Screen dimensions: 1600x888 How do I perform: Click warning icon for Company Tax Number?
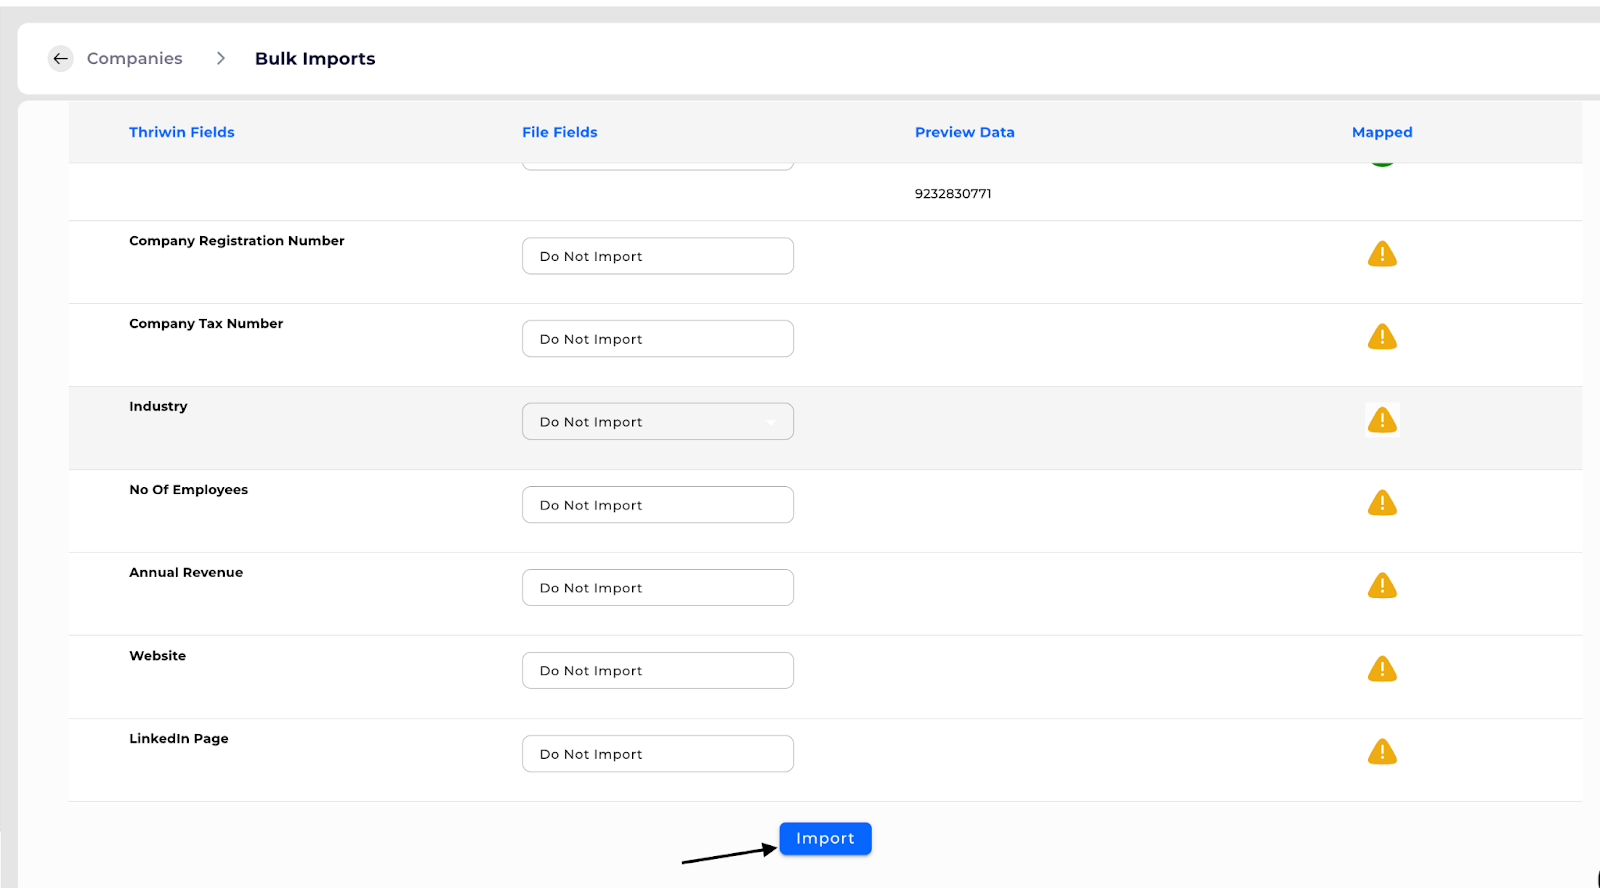click(1382, 337)
